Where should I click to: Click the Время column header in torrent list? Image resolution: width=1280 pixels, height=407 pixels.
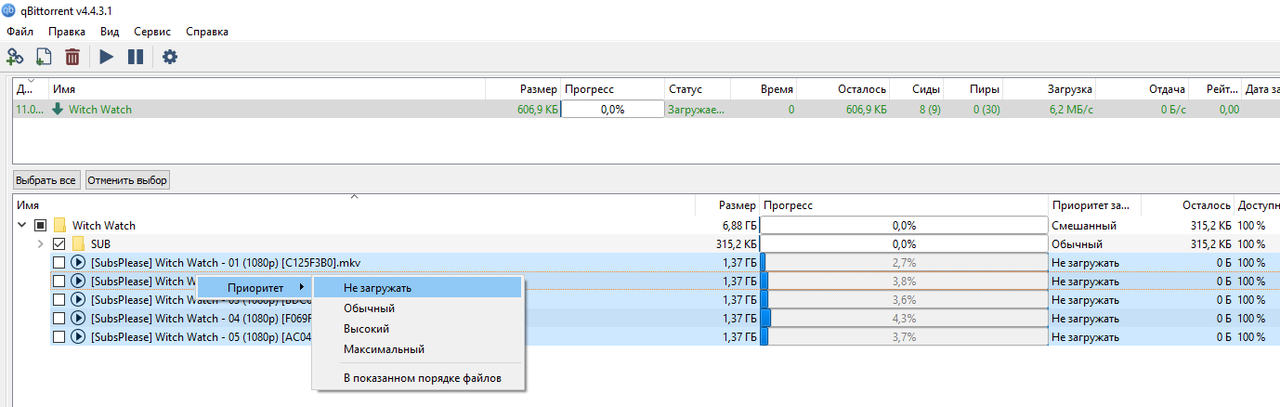tap(764, 89)
